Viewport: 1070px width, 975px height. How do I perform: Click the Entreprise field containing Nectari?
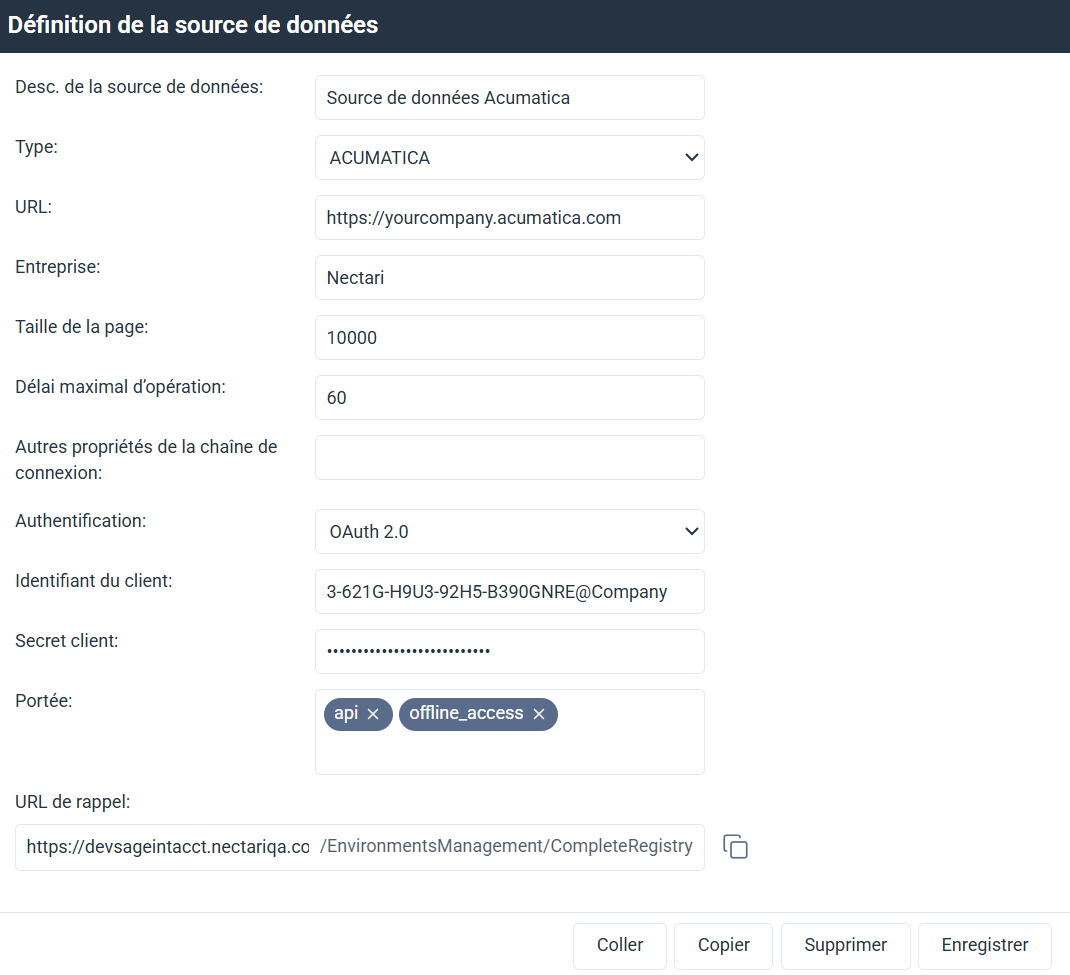coord(510,278)
